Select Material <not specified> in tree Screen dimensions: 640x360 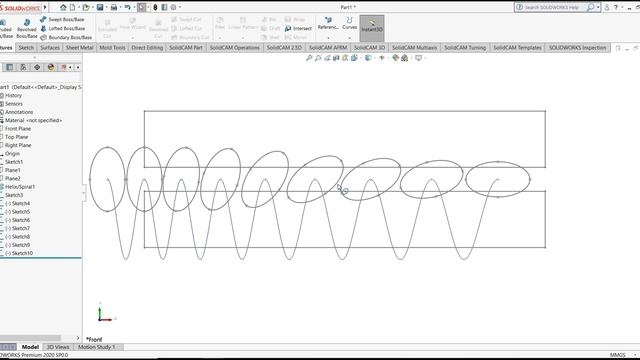[33, 120]
